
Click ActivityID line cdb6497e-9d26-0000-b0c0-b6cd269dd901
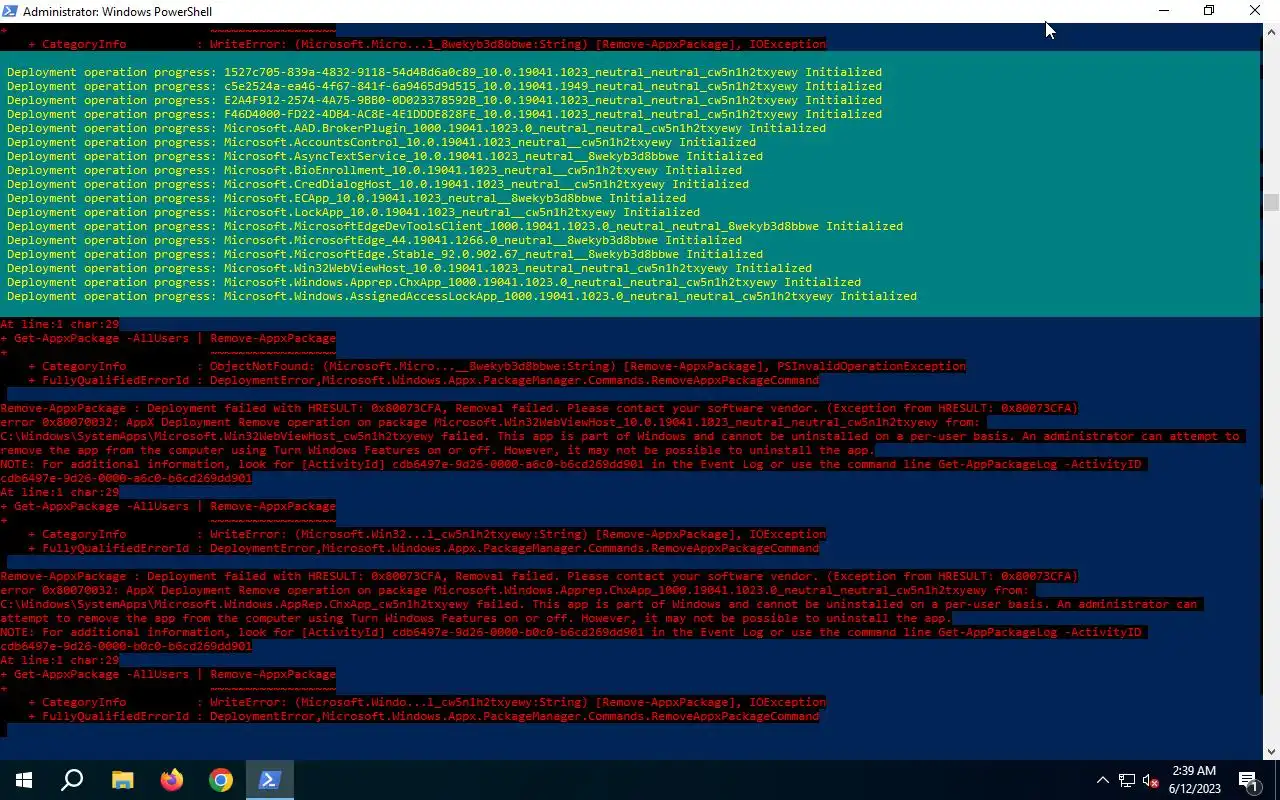pyautogui.click(x=126, y=646)
